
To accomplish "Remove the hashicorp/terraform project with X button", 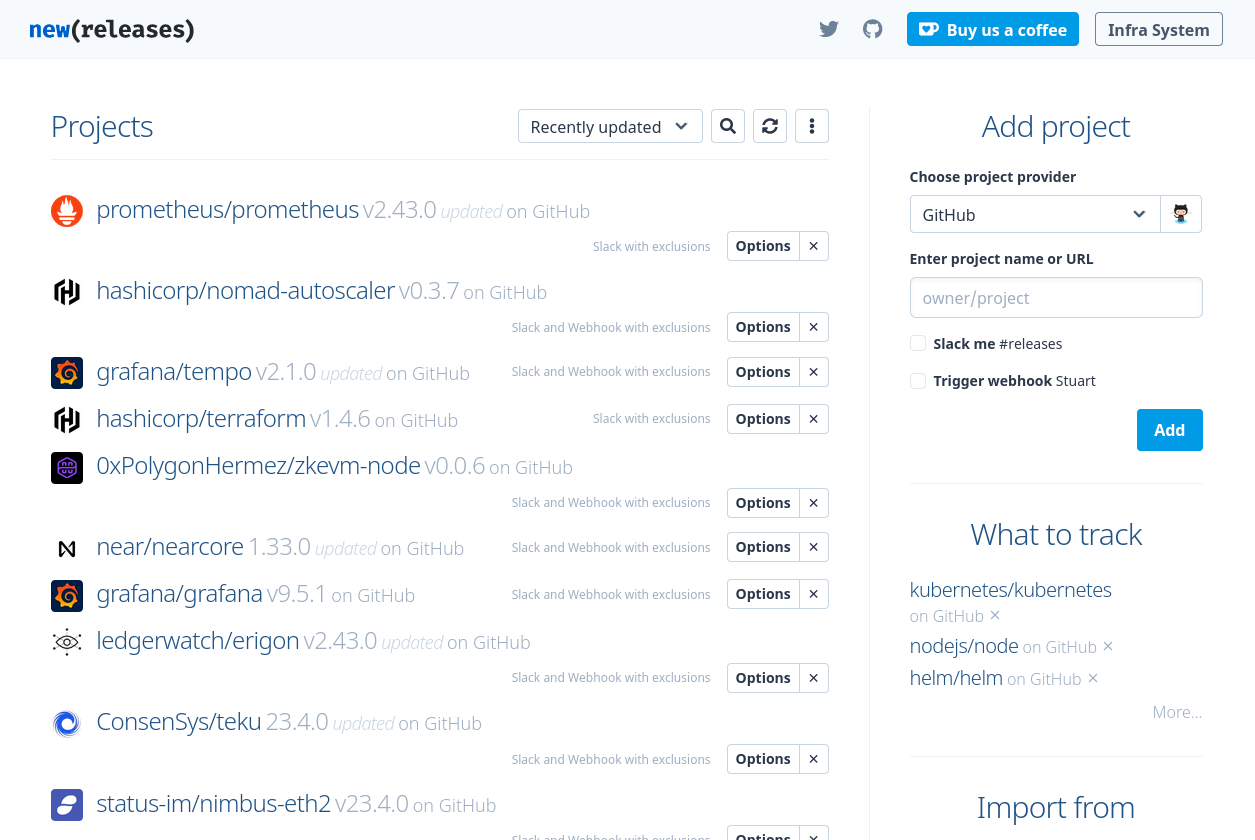I will pyautogui.click(x=814, y=419).
